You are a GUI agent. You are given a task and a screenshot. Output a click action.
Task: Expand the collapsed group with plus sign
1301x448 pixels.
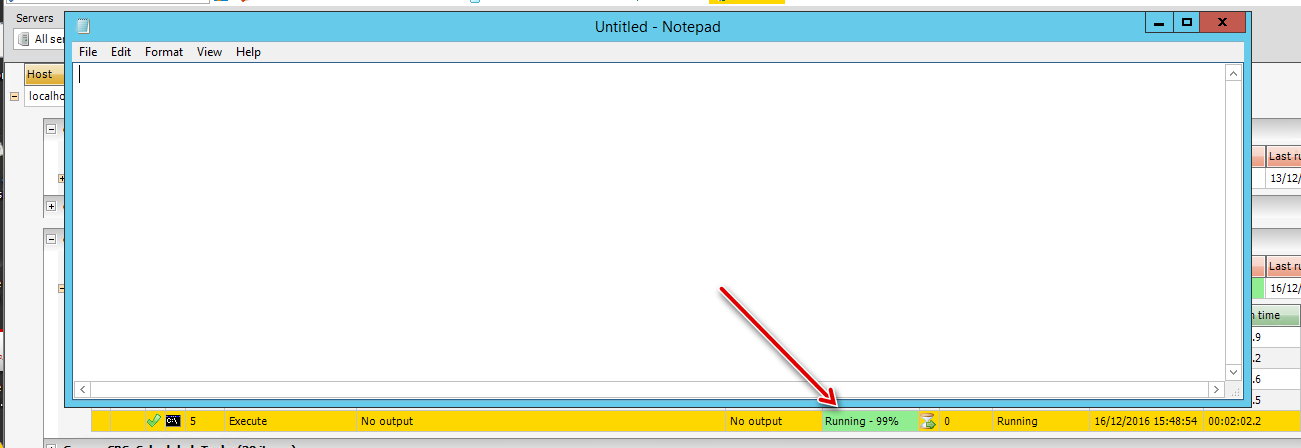tap(50, 206)
